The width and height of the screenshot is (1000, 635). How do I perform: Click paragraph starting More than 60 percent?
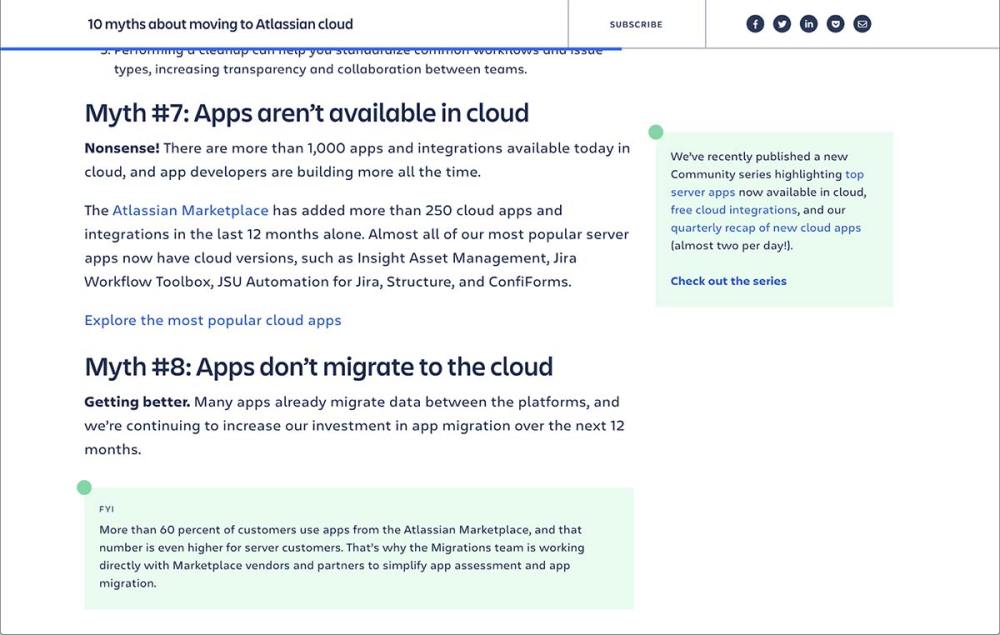[x=342, y=556]
